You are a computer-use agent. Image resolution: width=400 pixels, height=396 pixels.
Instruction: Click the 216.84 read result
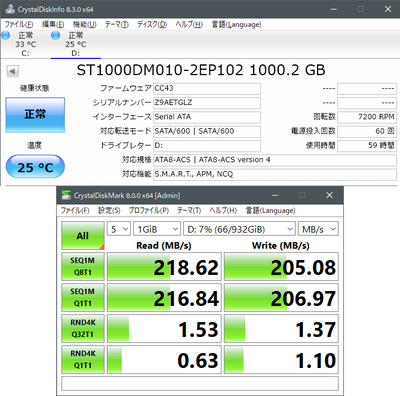point(164,297)
